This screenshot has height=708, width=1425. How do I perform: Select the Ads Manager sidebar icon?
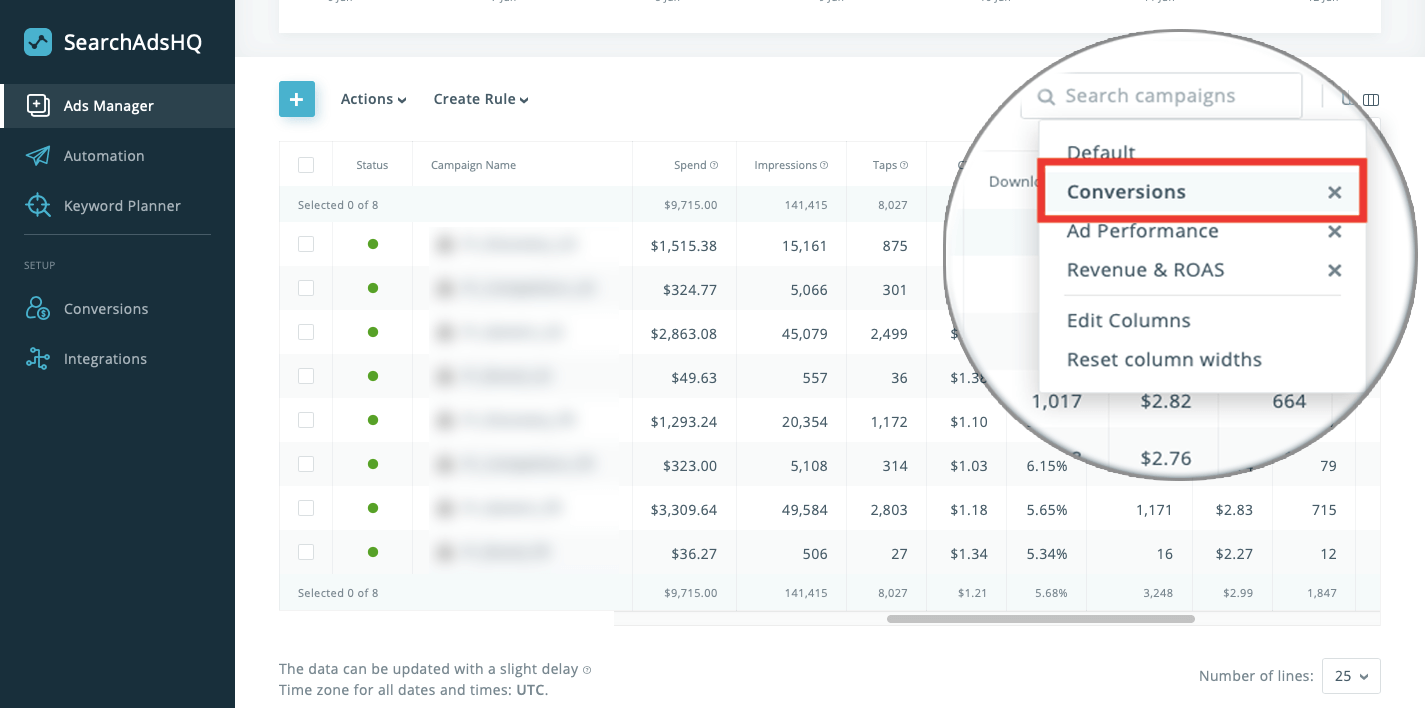tap(38, 106)
